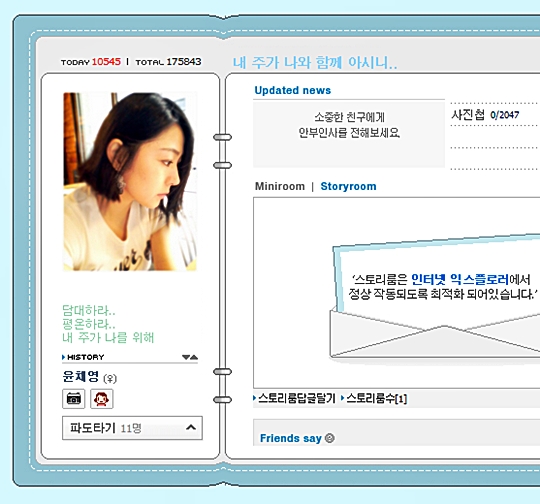Click the 인터넷 익스플로러 blue link text
540x504 pixels.
click(460, 279)
